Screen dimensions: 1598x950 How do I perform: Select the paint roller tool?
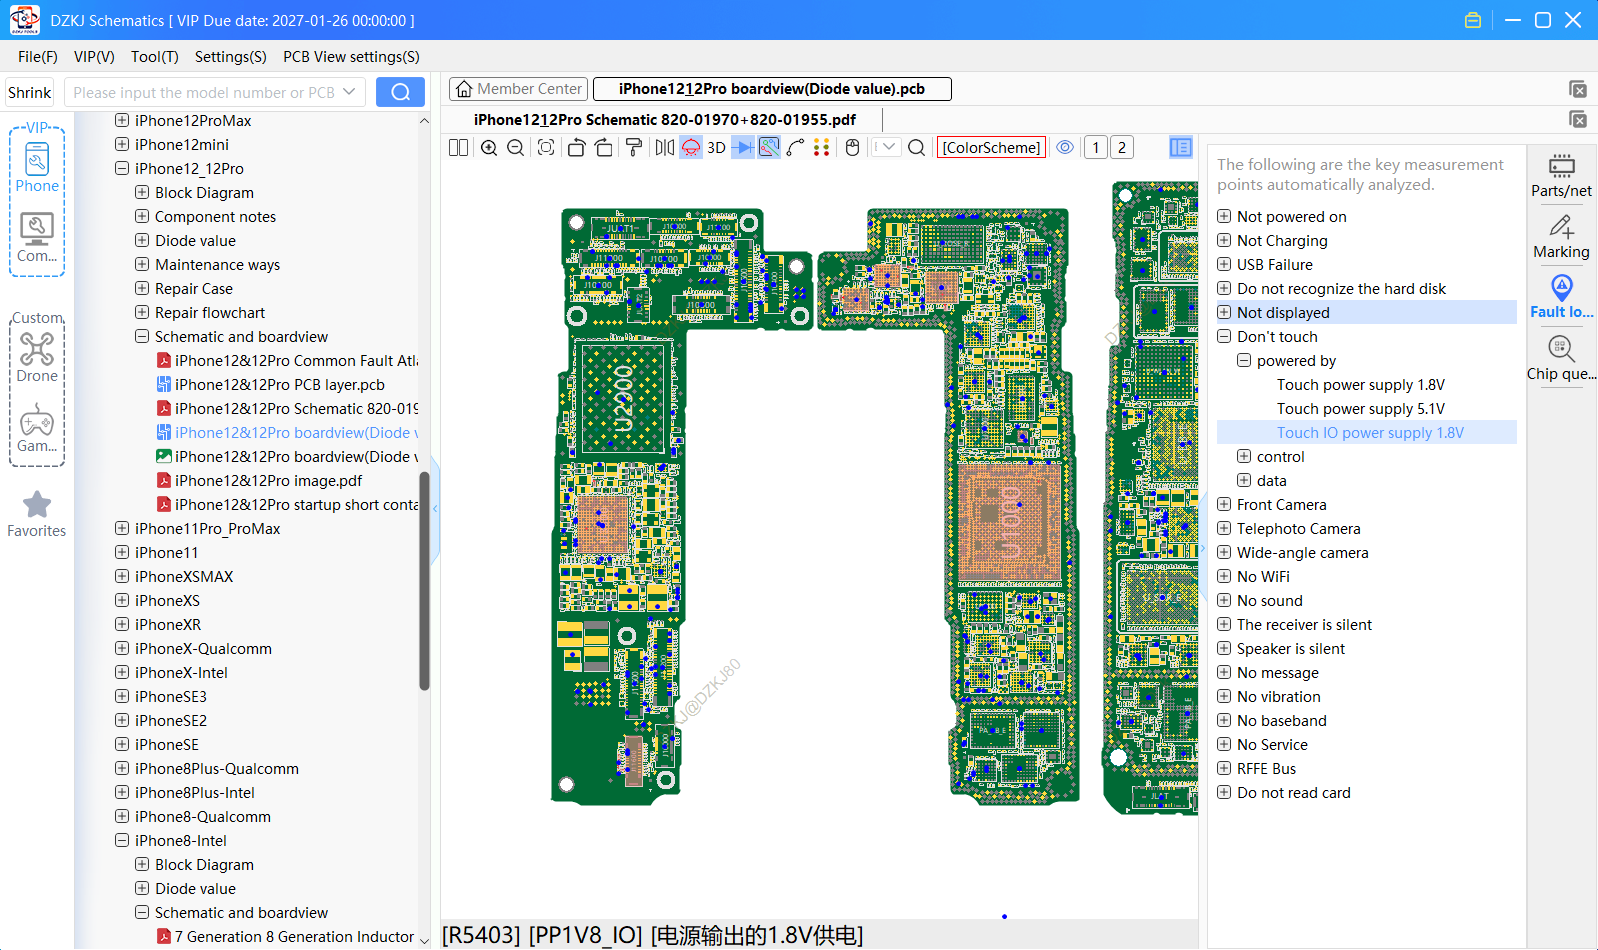[x=634, y=147]
